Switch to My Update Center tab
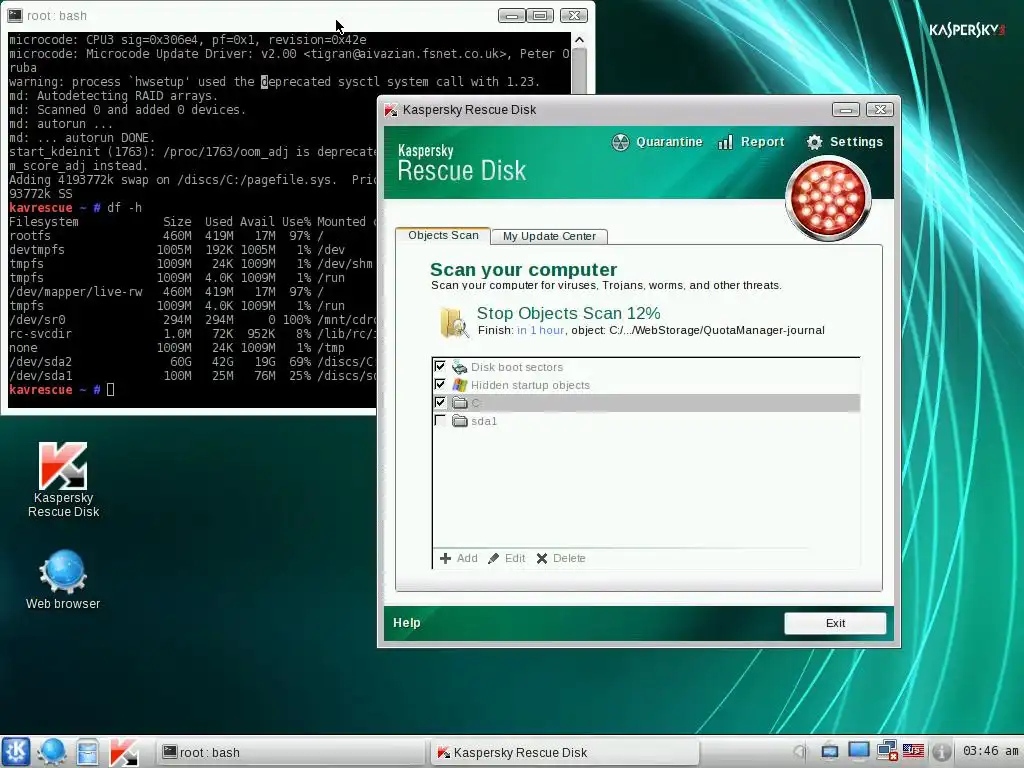 click(x=549, y=236)
